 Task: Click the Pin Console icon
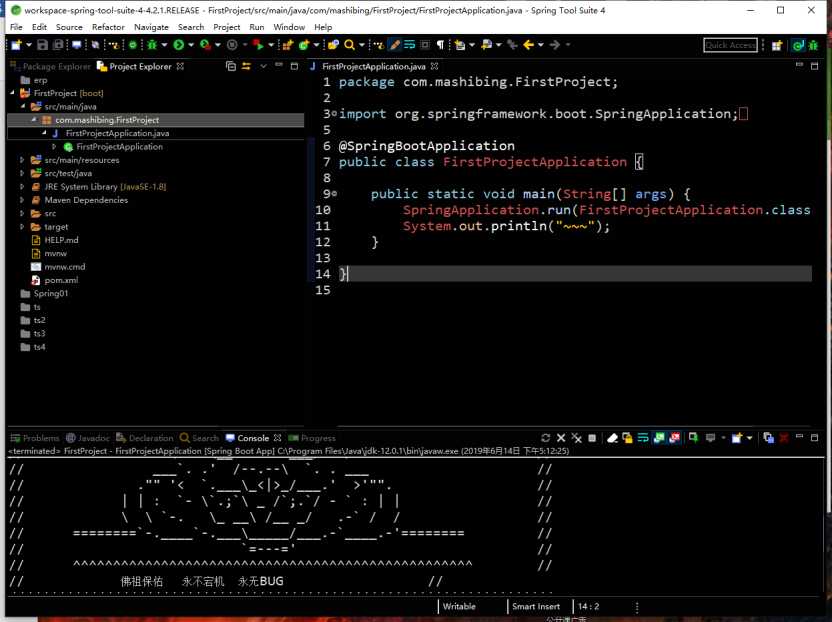pos(693,438)
